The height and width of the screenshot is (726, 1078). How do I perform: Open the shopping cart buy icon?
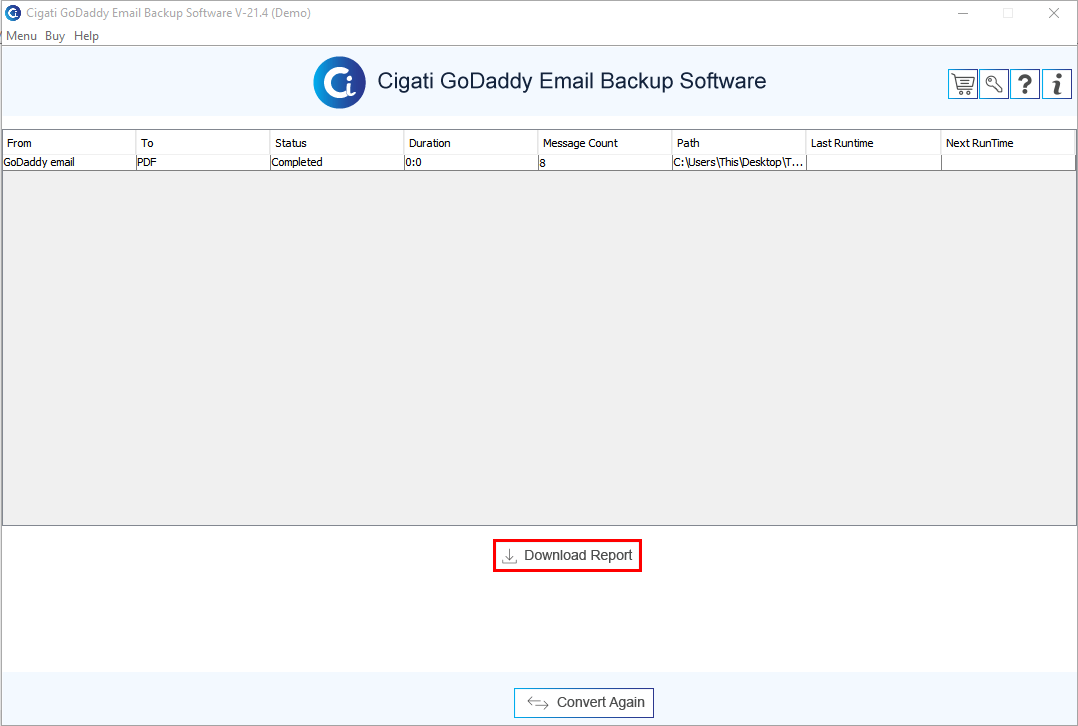click(x=962, y=85)
